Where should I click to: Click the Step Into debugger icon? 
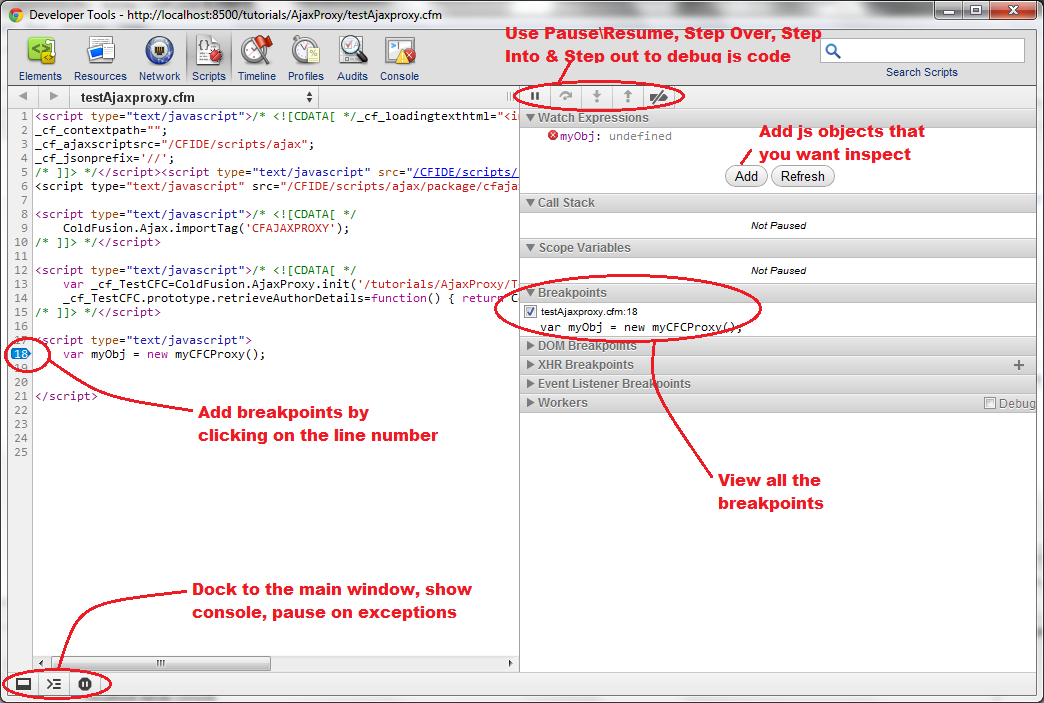click(597, 97)
